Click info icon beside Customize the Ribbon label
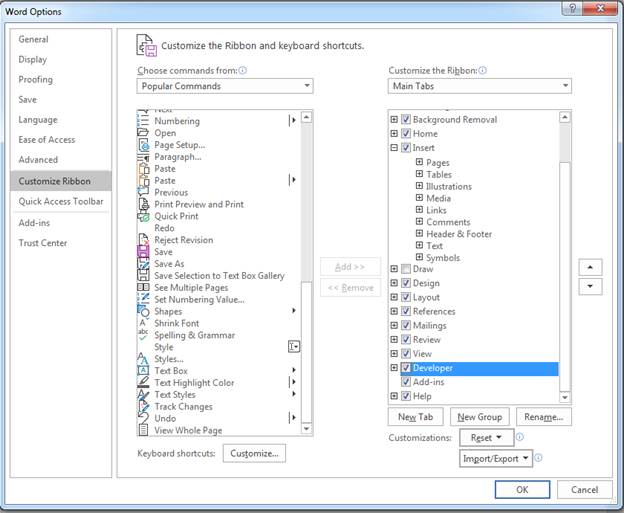Viewport: 624px width, 513px height. coord(482,70)
